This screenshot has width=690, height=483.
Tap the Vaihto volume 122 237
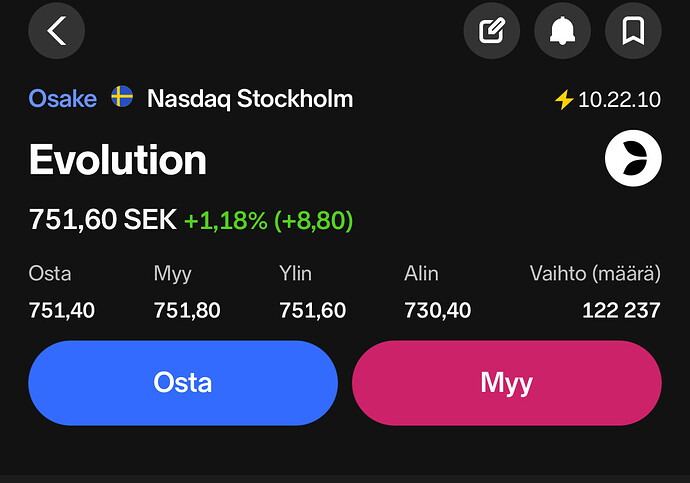point(621,311)
